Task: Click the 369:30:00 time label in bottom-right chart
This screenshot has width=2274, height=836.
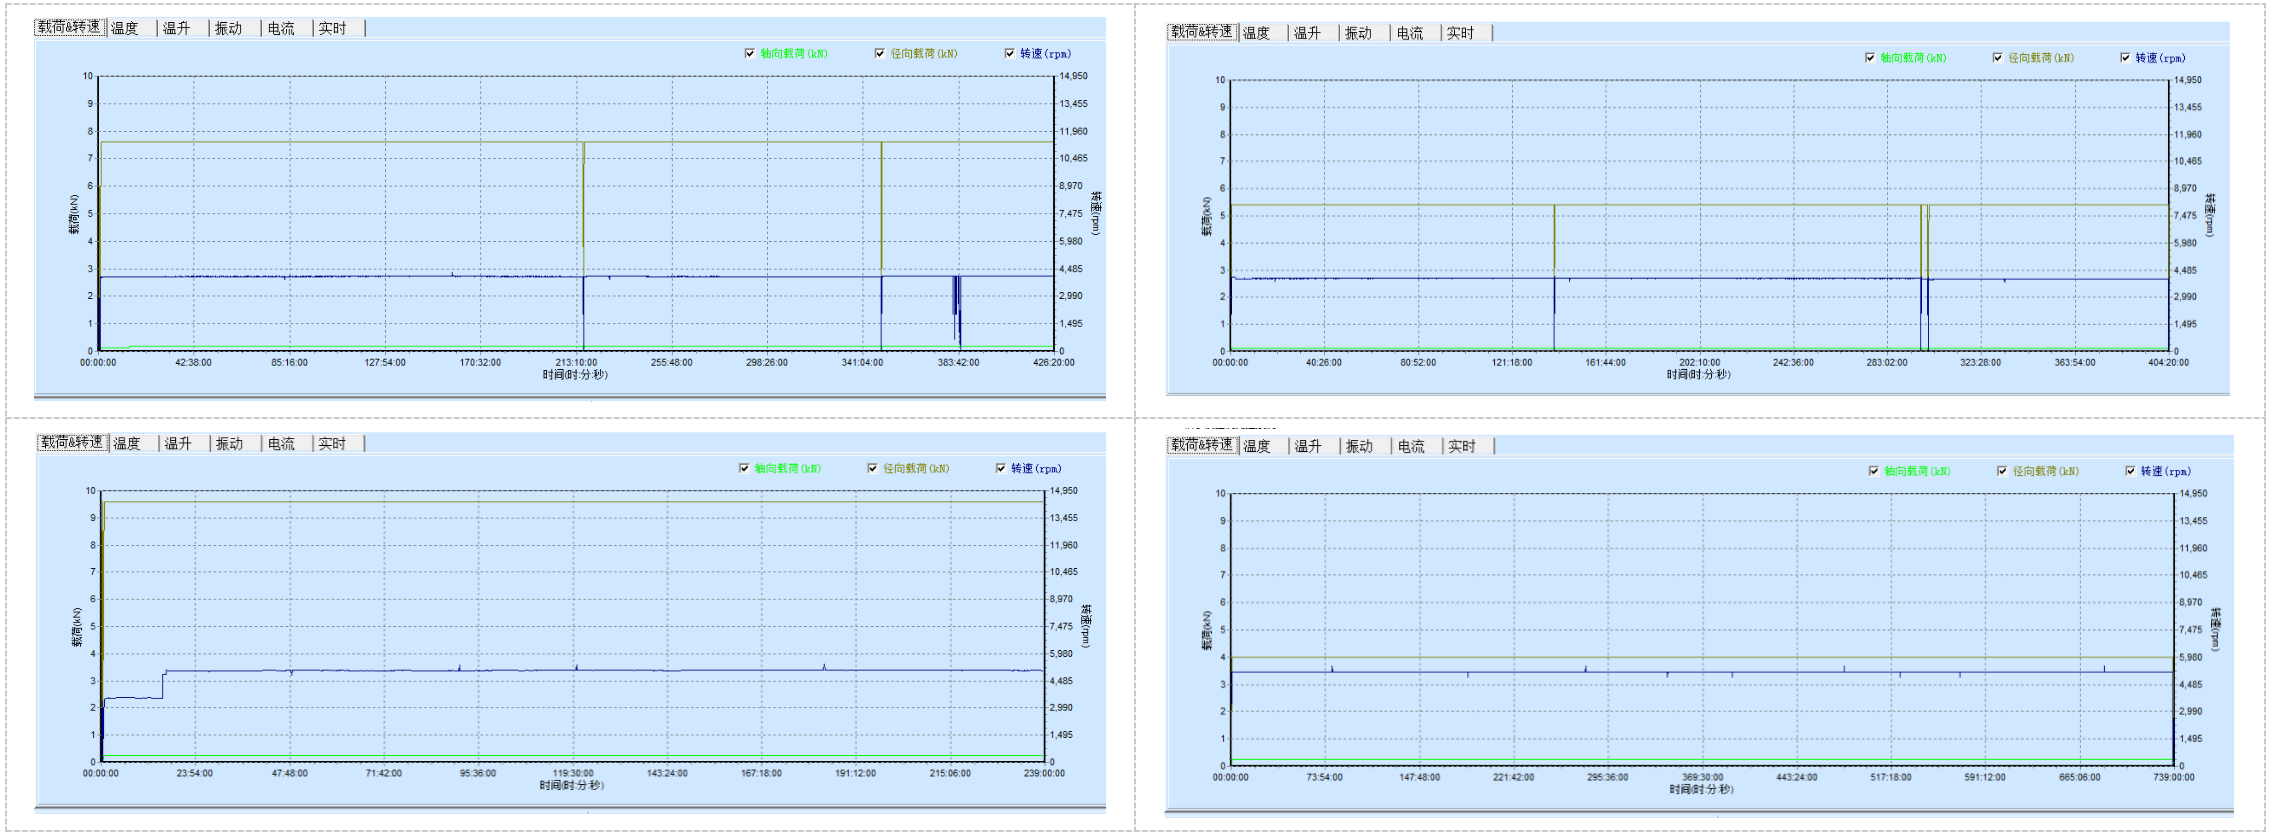Action: 1702,777
